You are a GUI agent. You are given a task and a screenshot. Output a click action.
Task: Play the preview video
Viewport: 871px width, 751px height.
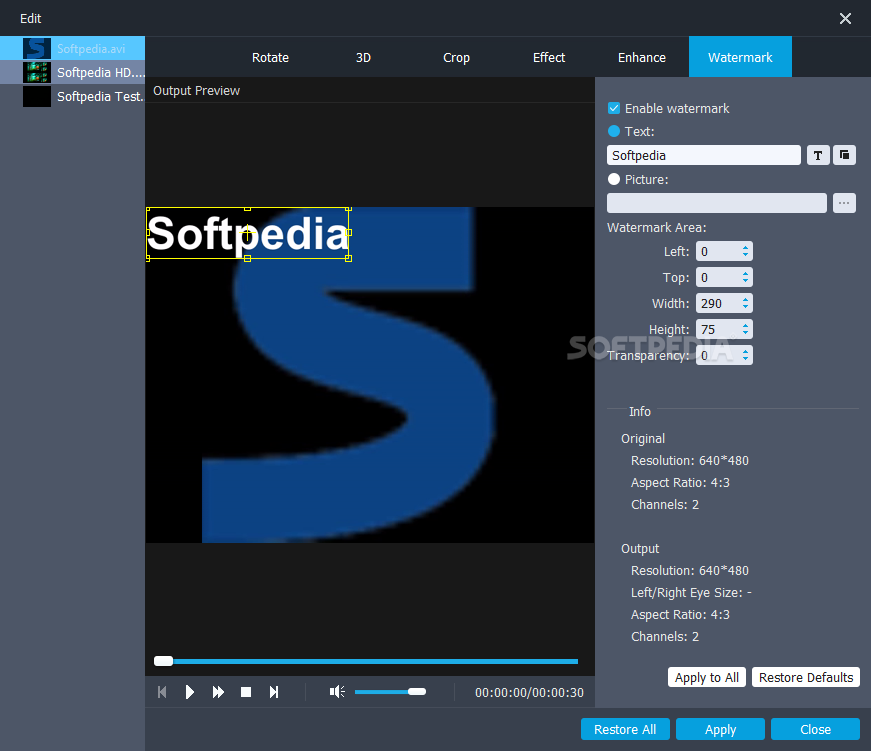tap(189, 692)
